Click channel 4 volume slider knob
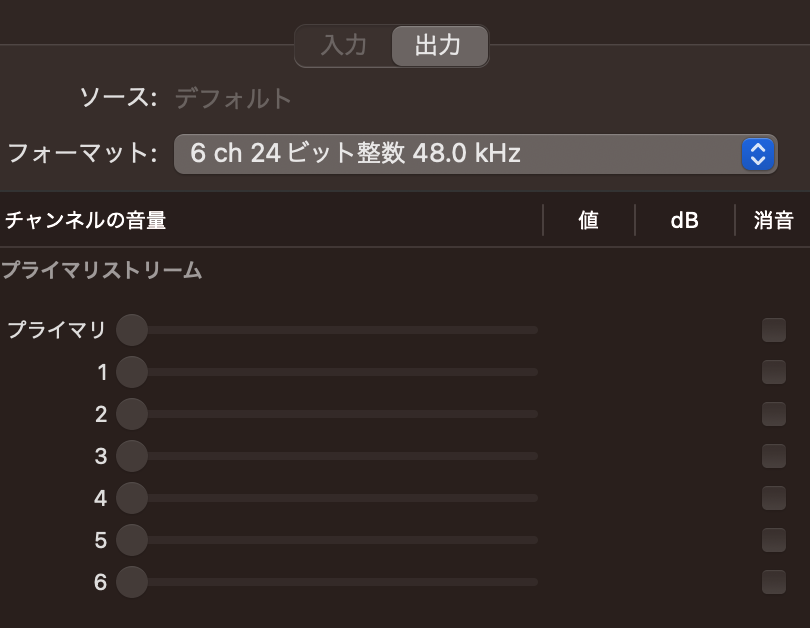The image size is (810, 628). point(132,498)
